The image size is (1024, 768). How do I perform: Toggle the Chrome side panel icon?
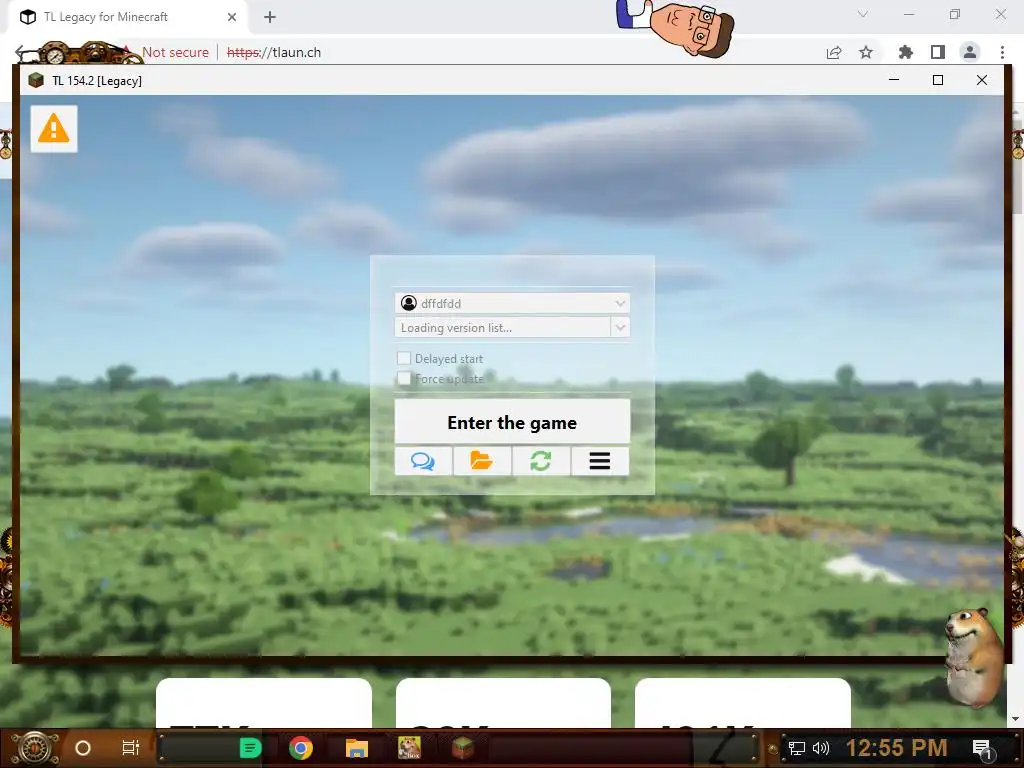938,52
